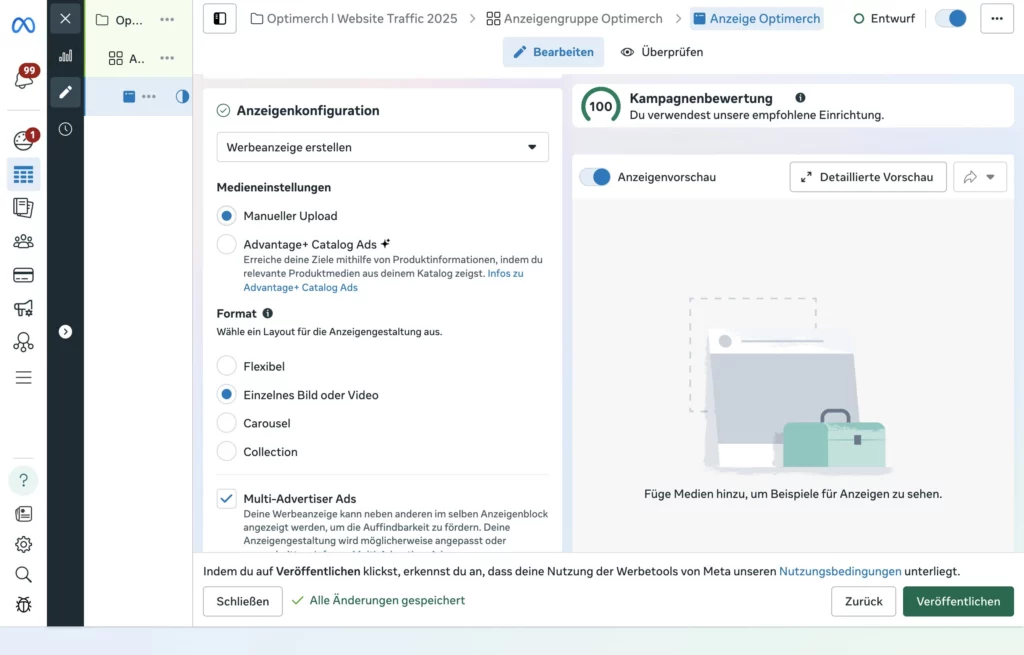Select the Advantage+ Catalog Ads option
Screen dimensions: 1024x655
(226, 243)
